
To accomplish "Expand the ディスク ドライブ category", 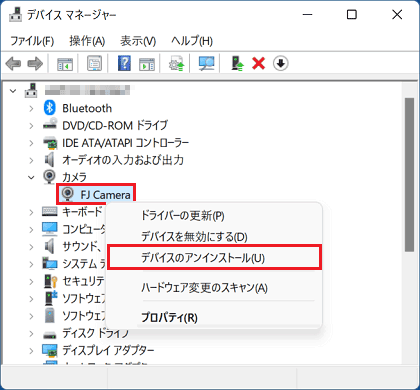I will (x=31, y=333).
